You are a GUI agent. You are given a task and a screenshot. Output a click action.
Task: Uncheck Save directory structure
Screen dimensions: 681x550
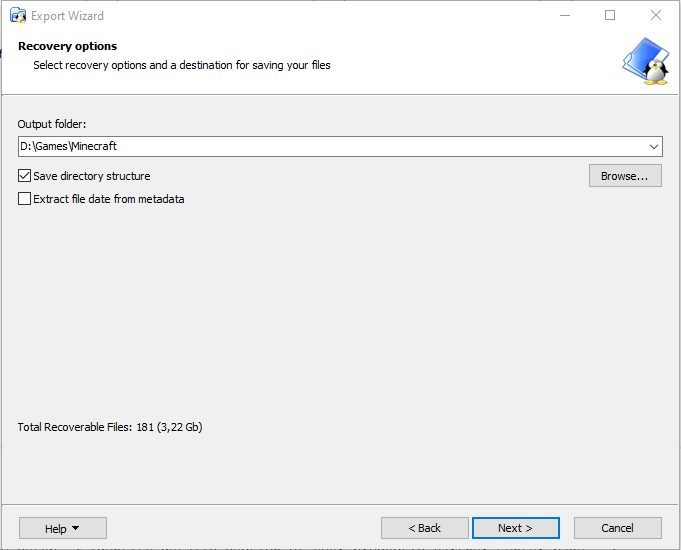[x=25, y=176]
